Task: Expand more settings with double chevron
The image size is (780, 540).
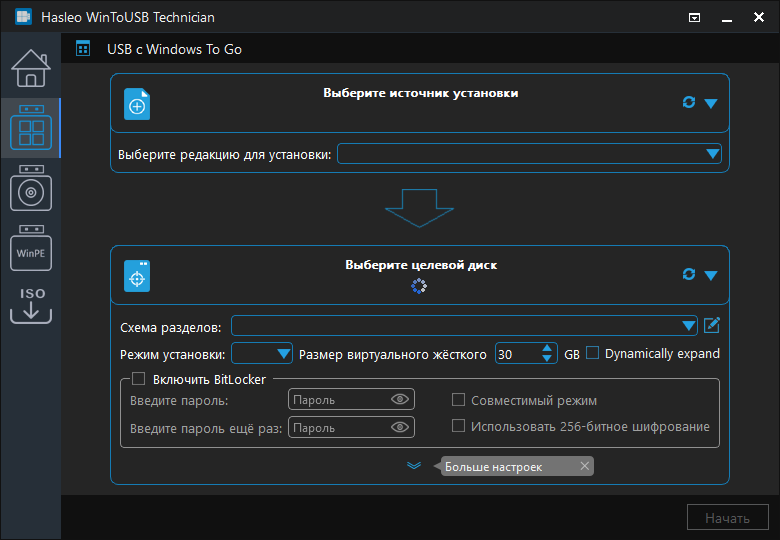Action: tap(414, 465)
